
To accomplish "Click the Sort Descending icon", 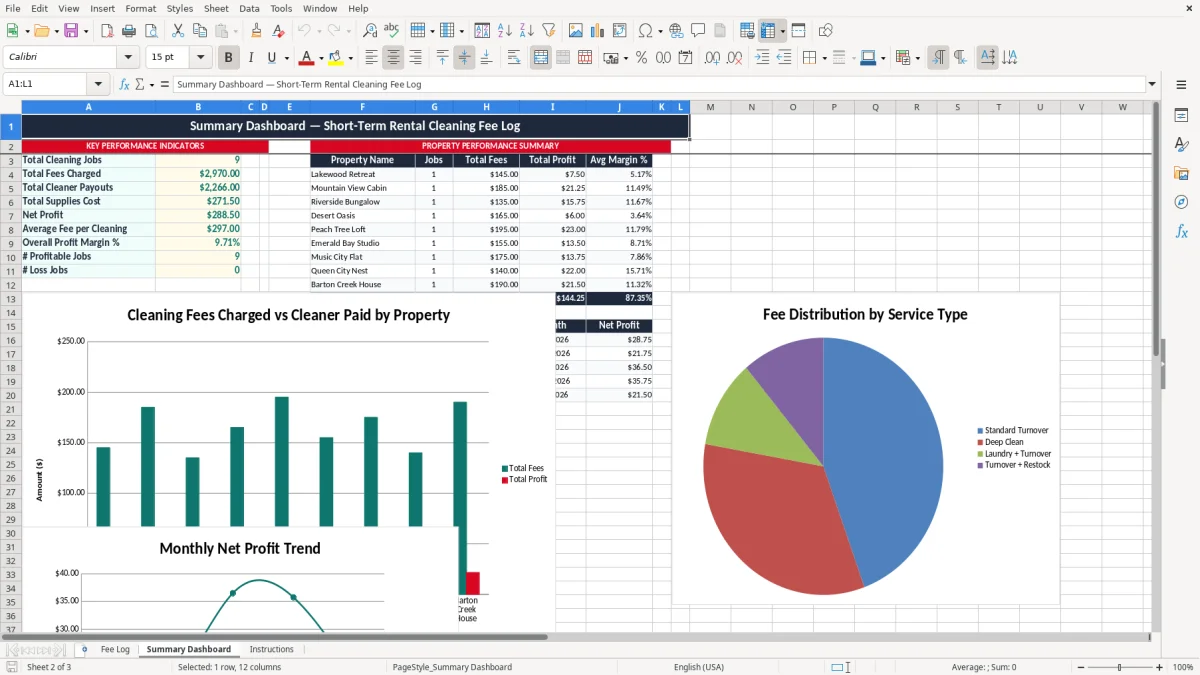I will 526,31.
